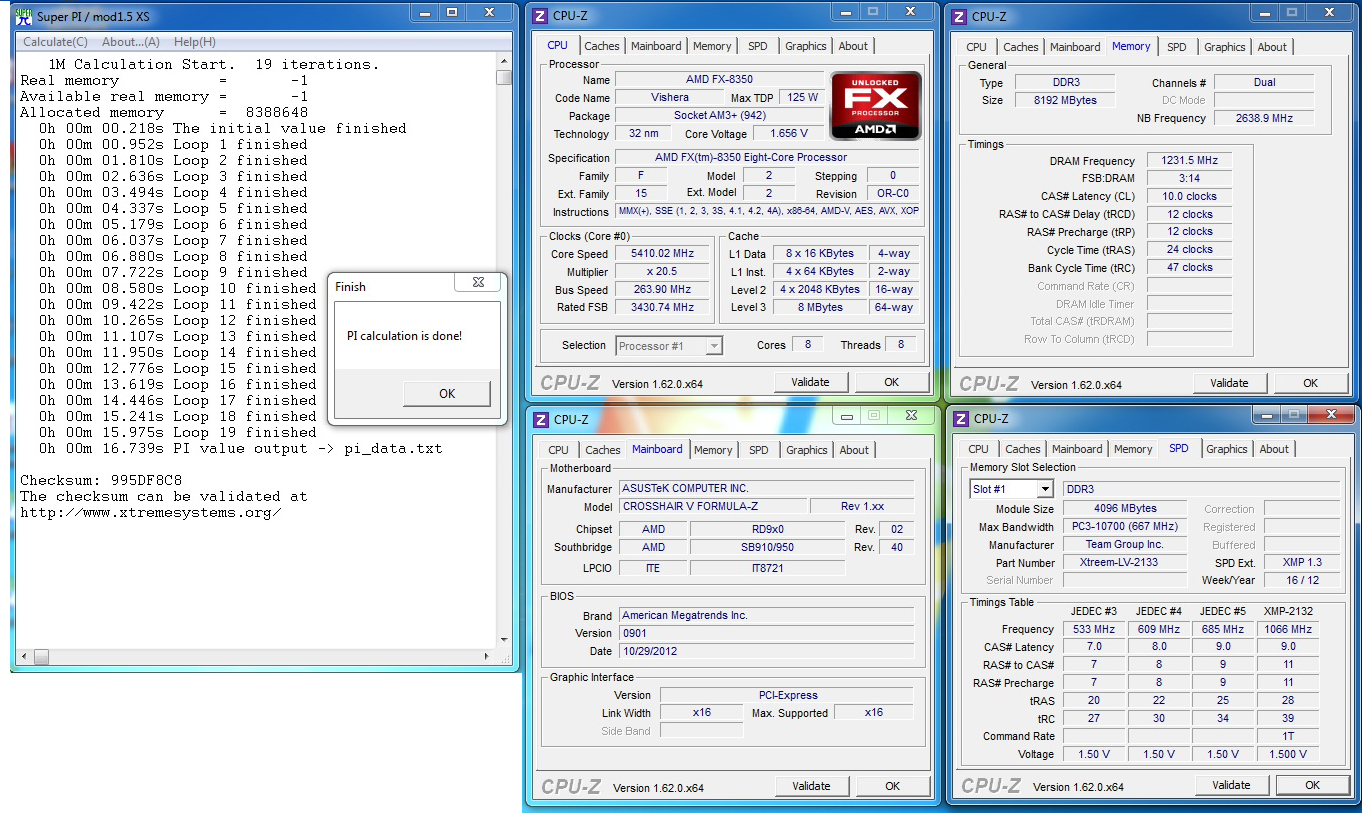Click the processor Name field reading AMD FX-8350
1362x813 pixels.
click(x=719, y=80)
